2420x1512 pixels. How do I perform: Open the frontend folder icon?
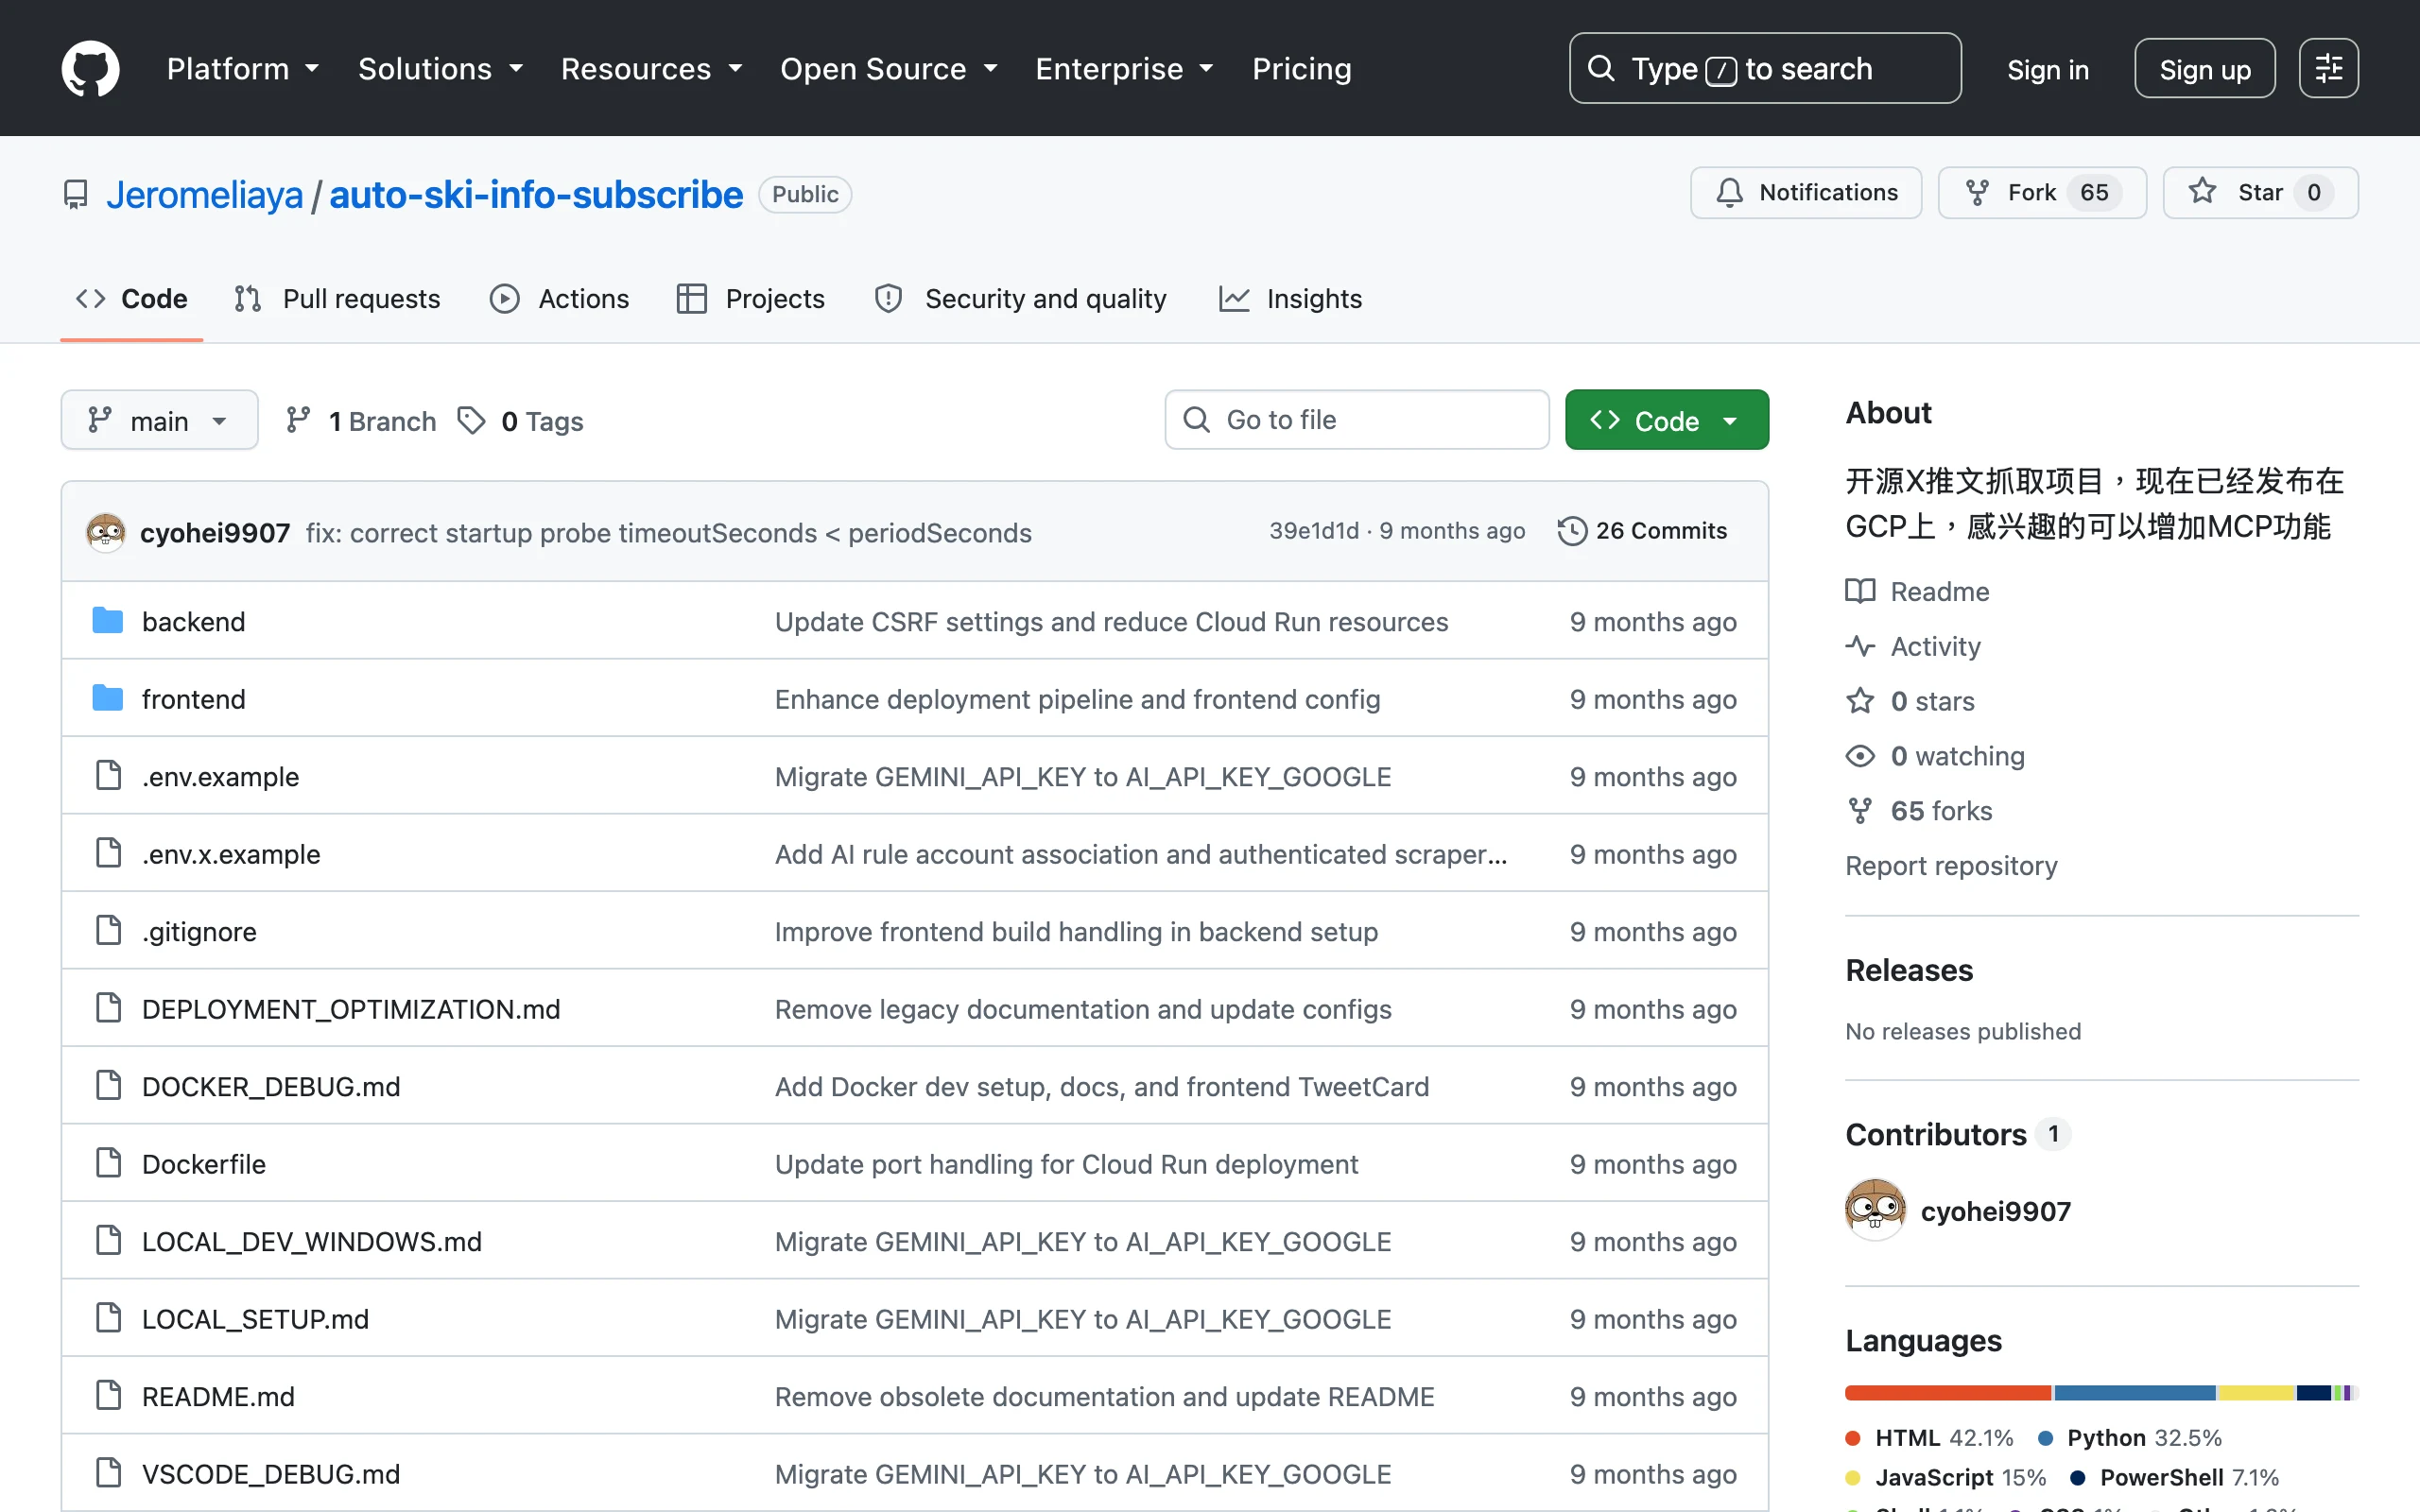[108, 699]
